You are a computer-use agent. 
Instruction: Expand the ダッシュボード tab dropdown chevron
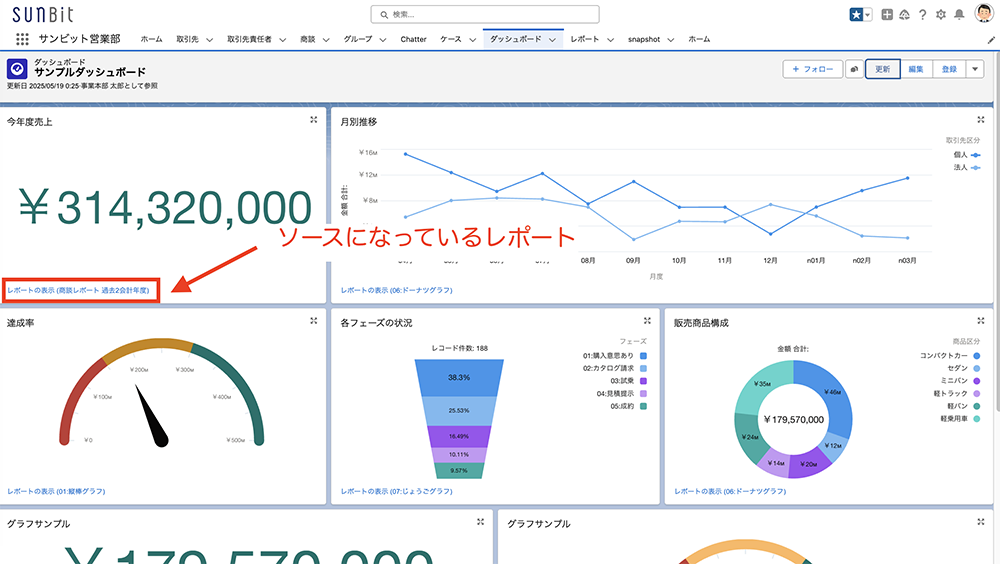(552, 40)
